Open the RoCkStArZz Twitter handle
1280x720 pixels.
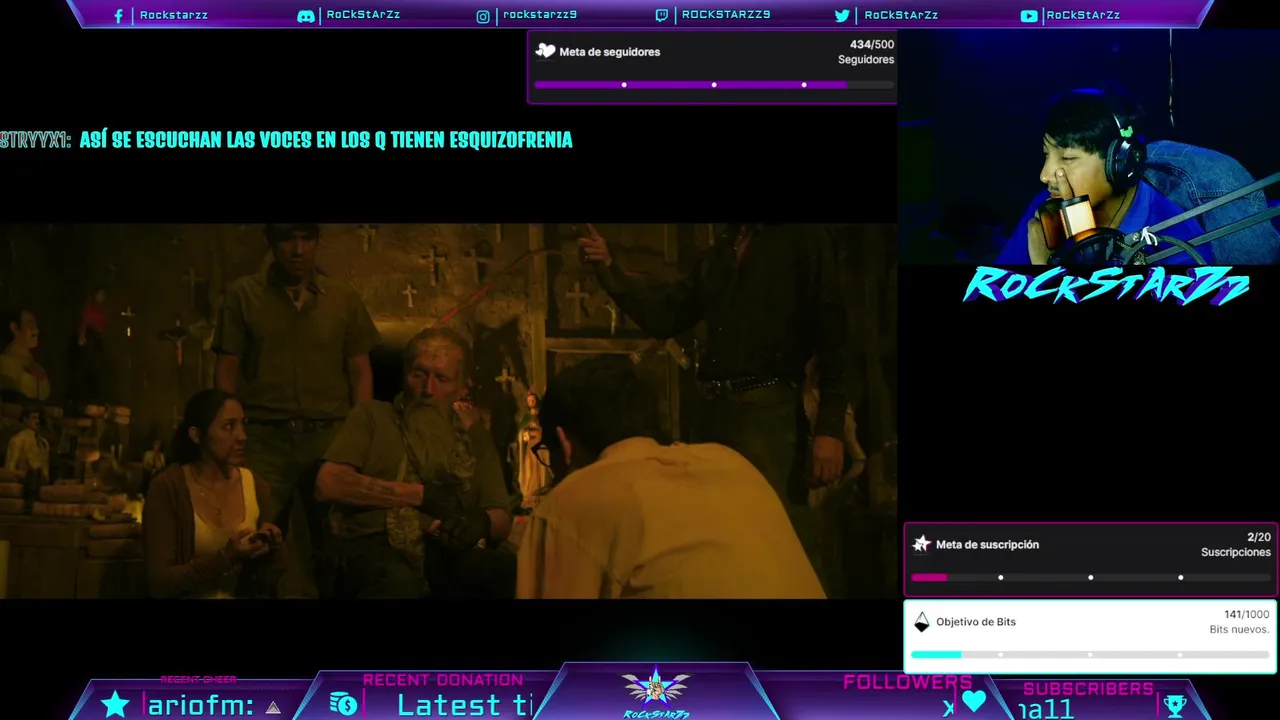[901, 16]
